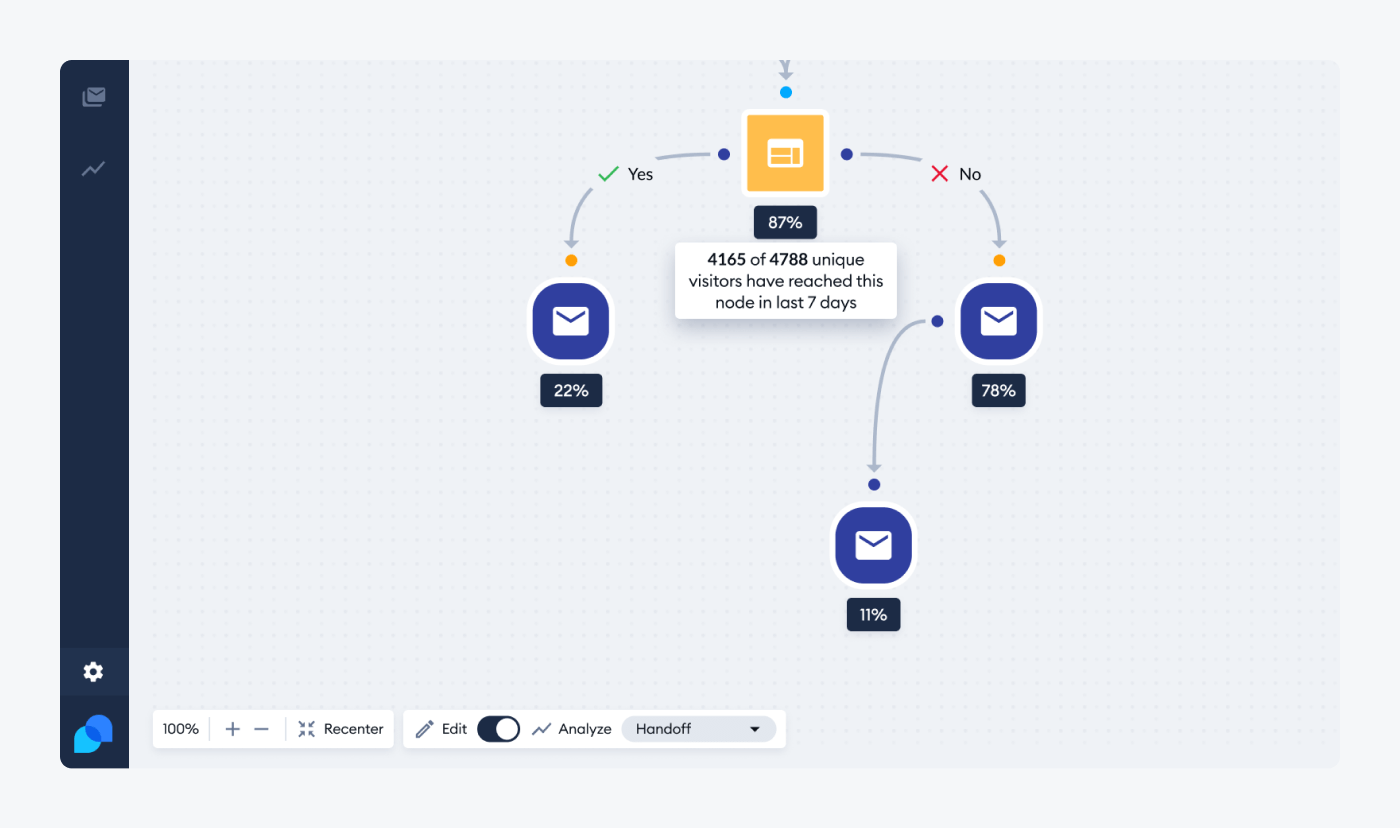
Task: Open the inbox icon in sidebar
Action: pyautogui.click(x=94, y=97)
